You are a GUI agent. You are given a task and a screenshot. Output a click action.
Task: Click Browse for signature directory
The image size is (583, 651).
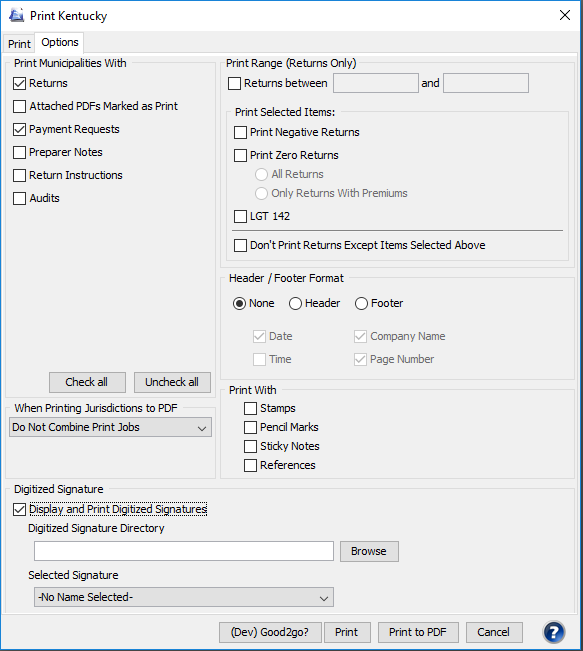tap(369, 551)
